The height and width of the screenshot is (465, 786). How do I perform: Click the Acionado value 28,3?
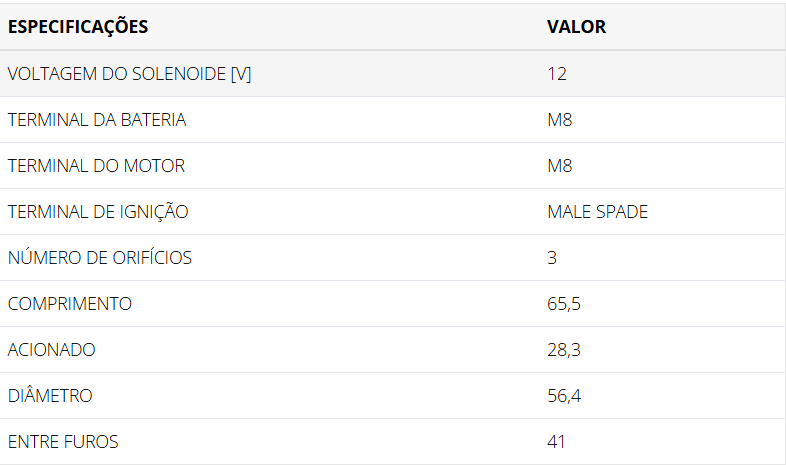pos(564,350)
